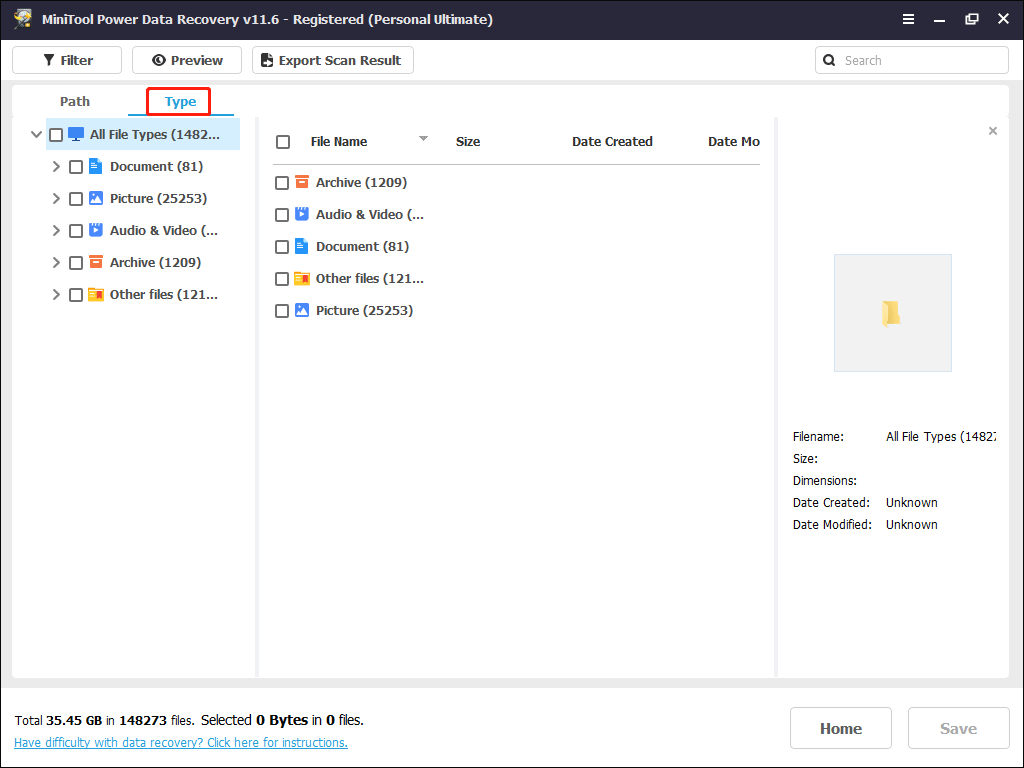This screenshot has height=768, width=1024.
Task: Click the Other files icon in tree
Action: (x=95, y=295)
